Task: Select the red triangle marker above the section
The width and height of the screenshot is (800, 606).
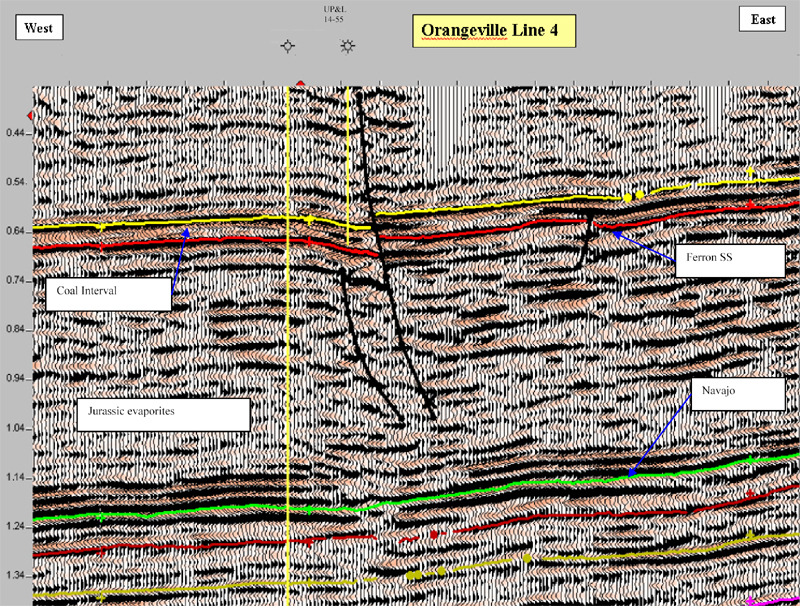Action: point(299,84)
